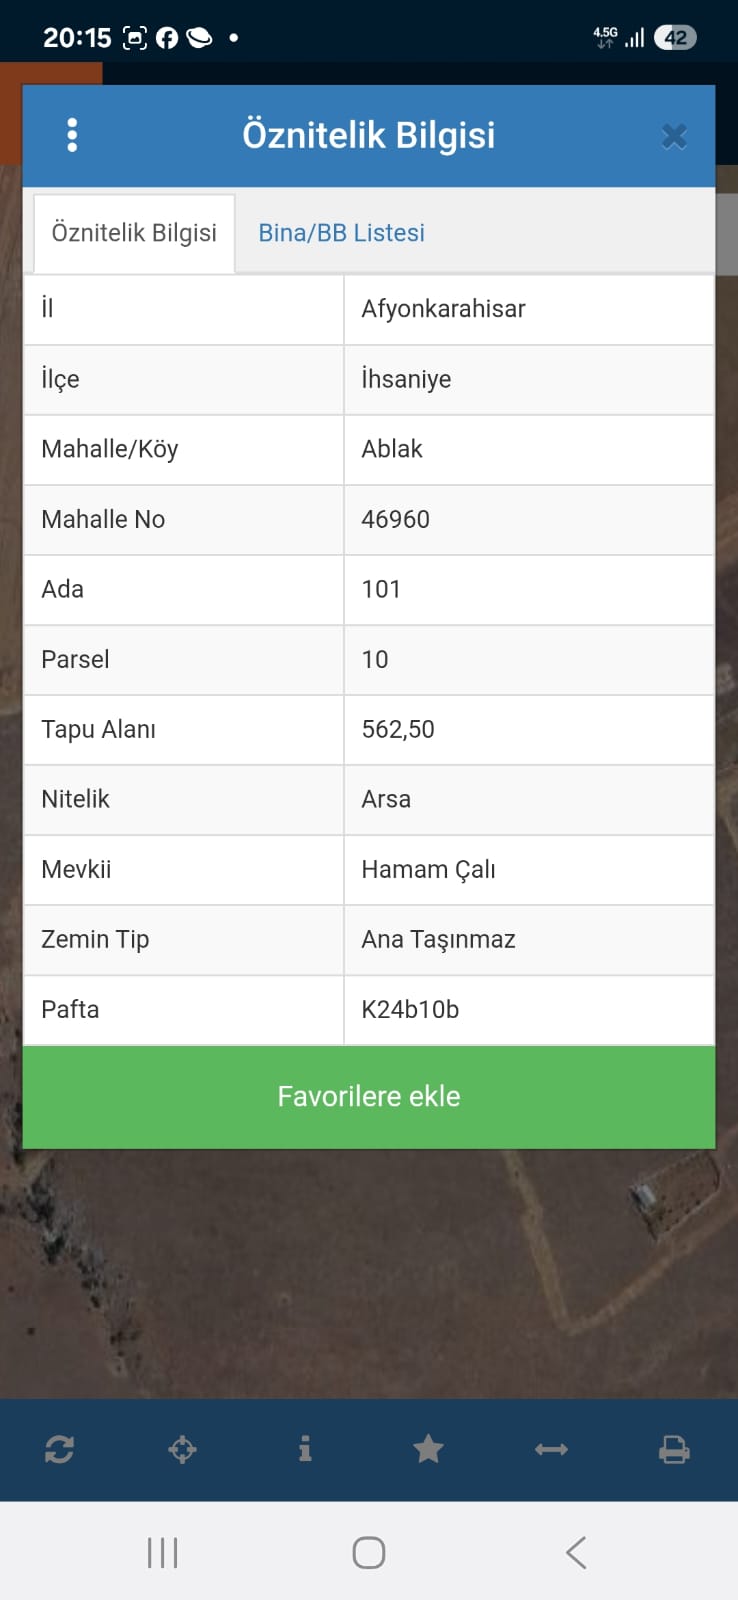This screenshot has width=738, height=1600.
Task: Tap the printer icon
Action: coord(674,1449)
